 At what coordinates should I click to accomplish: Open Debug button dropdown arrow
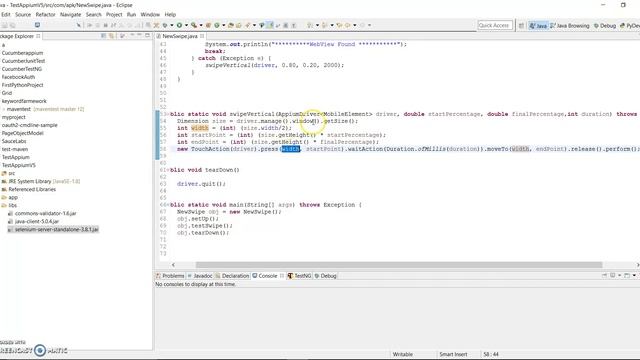(x=172, y=25)
